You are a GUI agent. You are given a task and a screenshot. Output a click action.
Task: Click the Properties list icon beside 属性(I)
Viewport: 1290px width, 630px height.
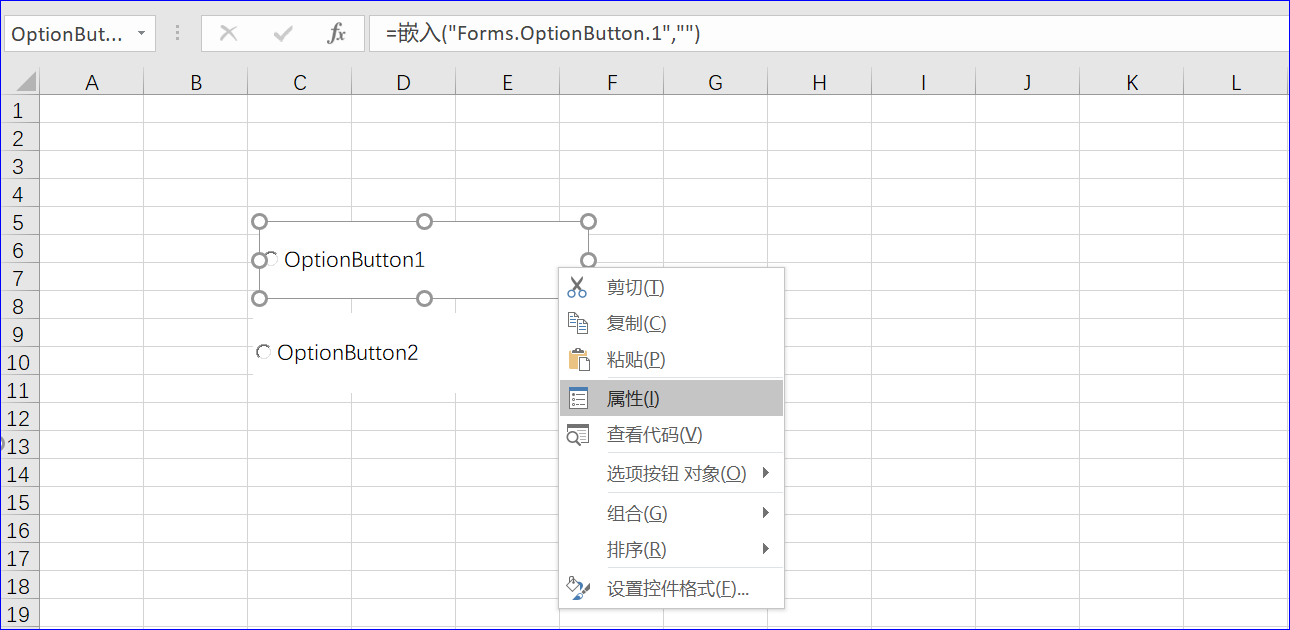(x=578, y=397)
